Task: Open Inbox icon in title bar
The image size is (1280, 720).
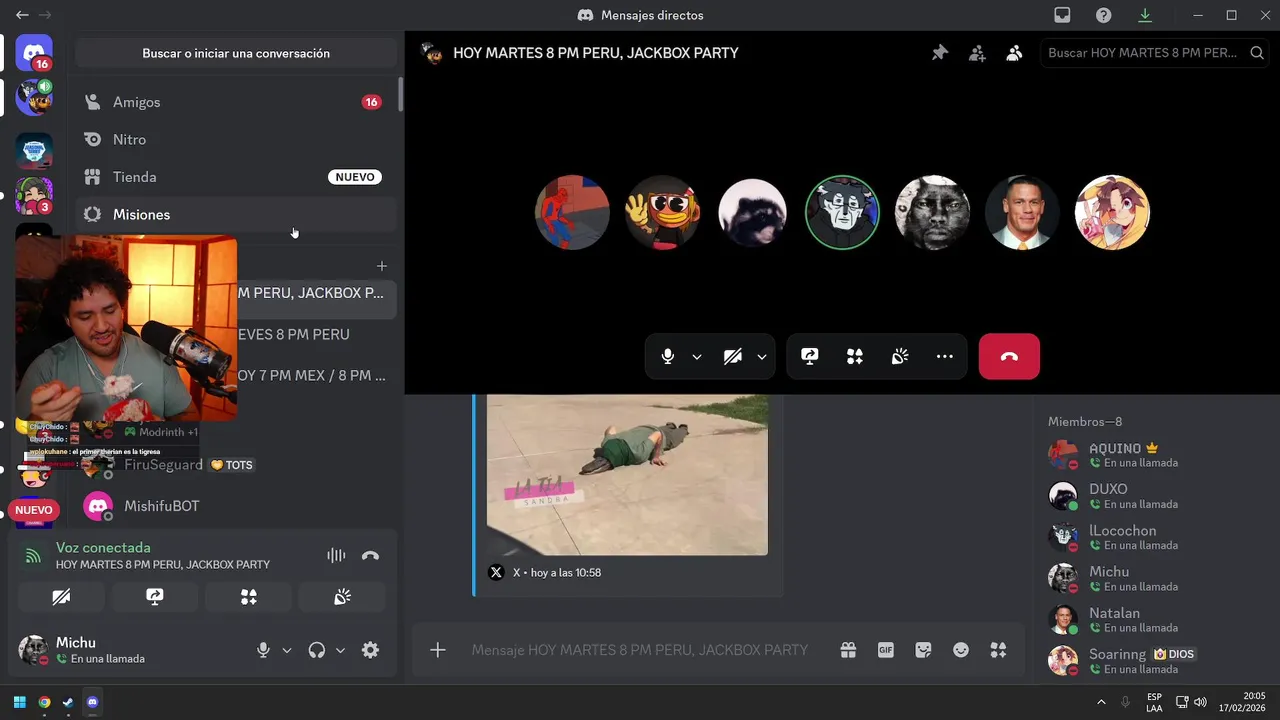Action: (x=1062, y=15)
